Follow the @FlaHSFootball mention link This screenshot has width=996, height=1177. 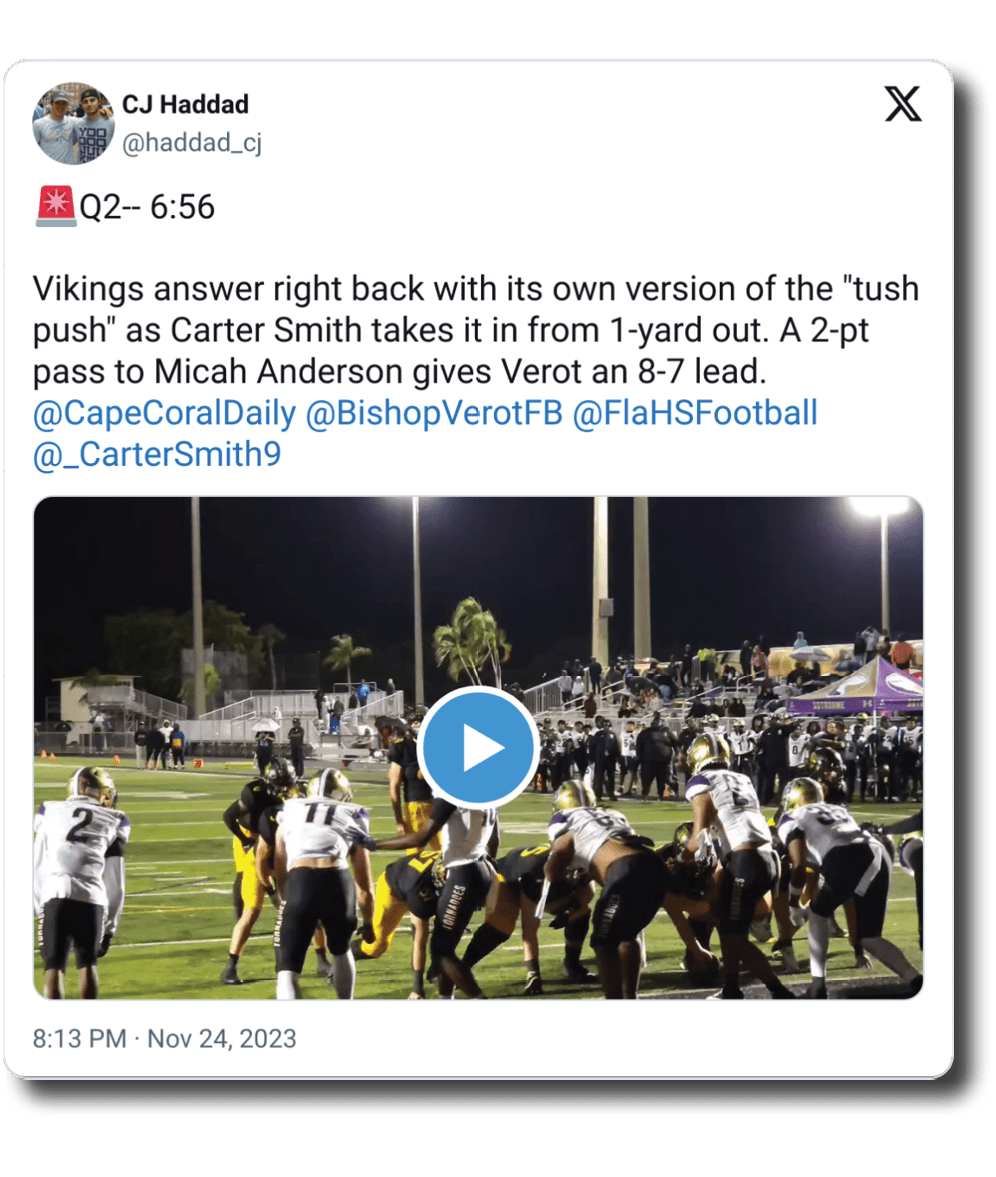695,413
